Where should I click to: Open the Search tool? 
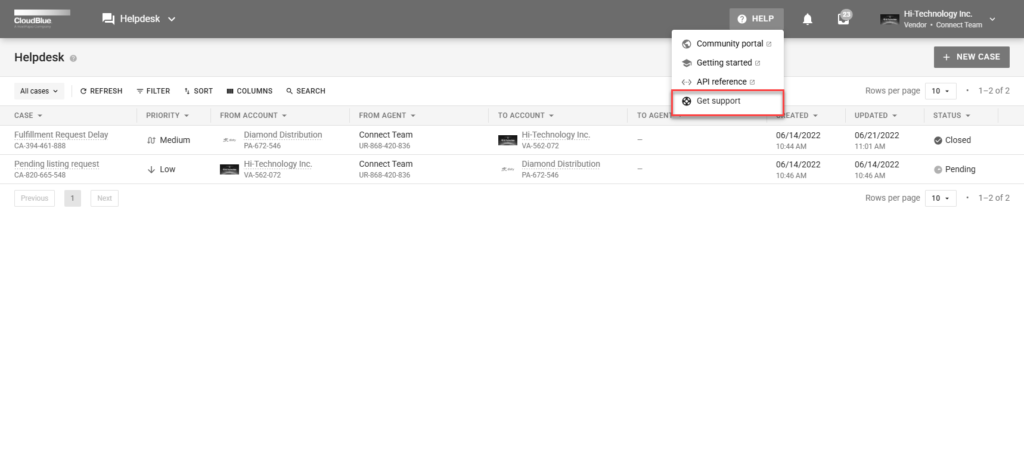[305, 91]
